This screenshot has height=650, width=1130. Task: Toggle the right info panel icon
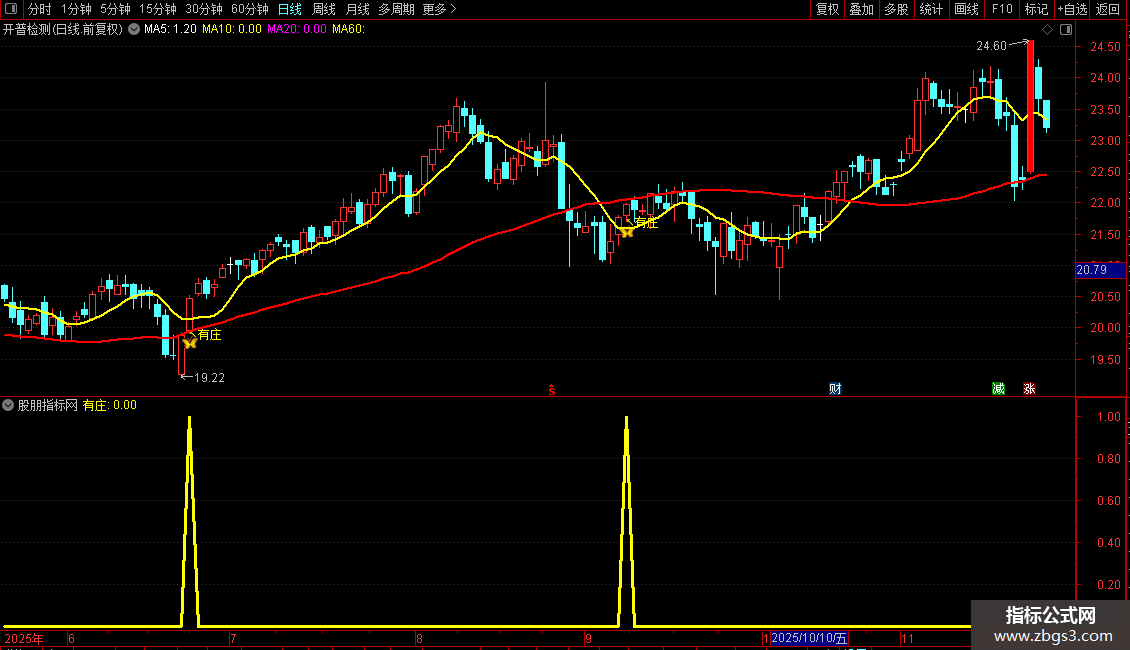point(1067,30)
